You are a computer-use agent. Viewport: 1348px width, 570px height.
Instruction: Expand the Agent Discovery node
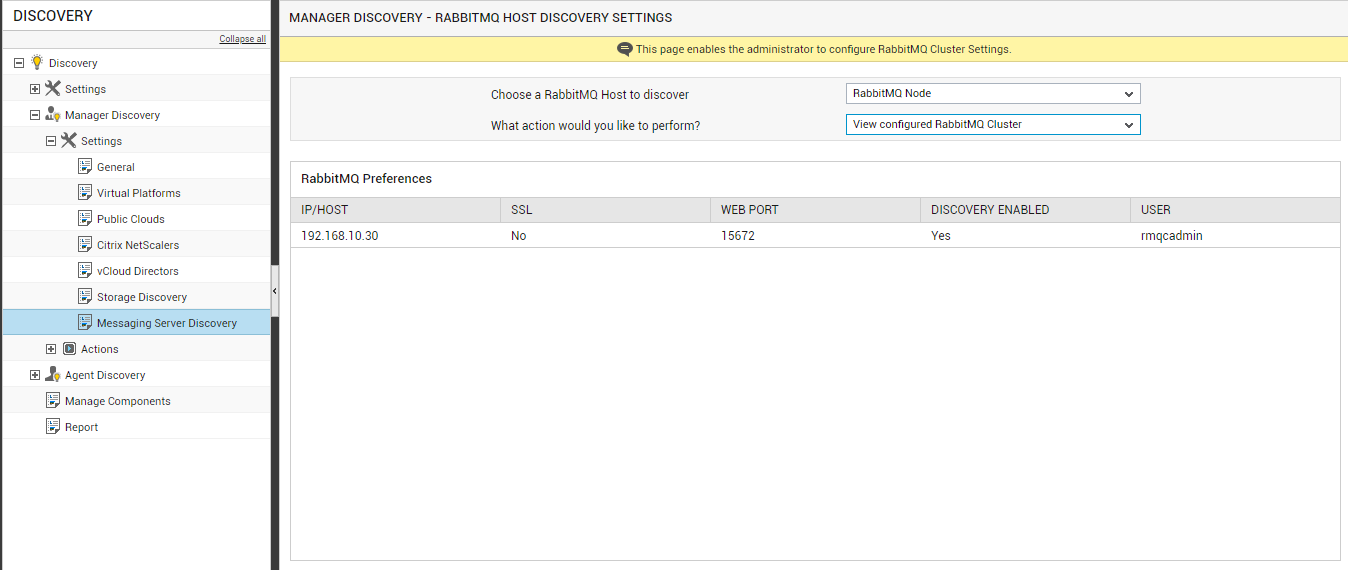35,375
